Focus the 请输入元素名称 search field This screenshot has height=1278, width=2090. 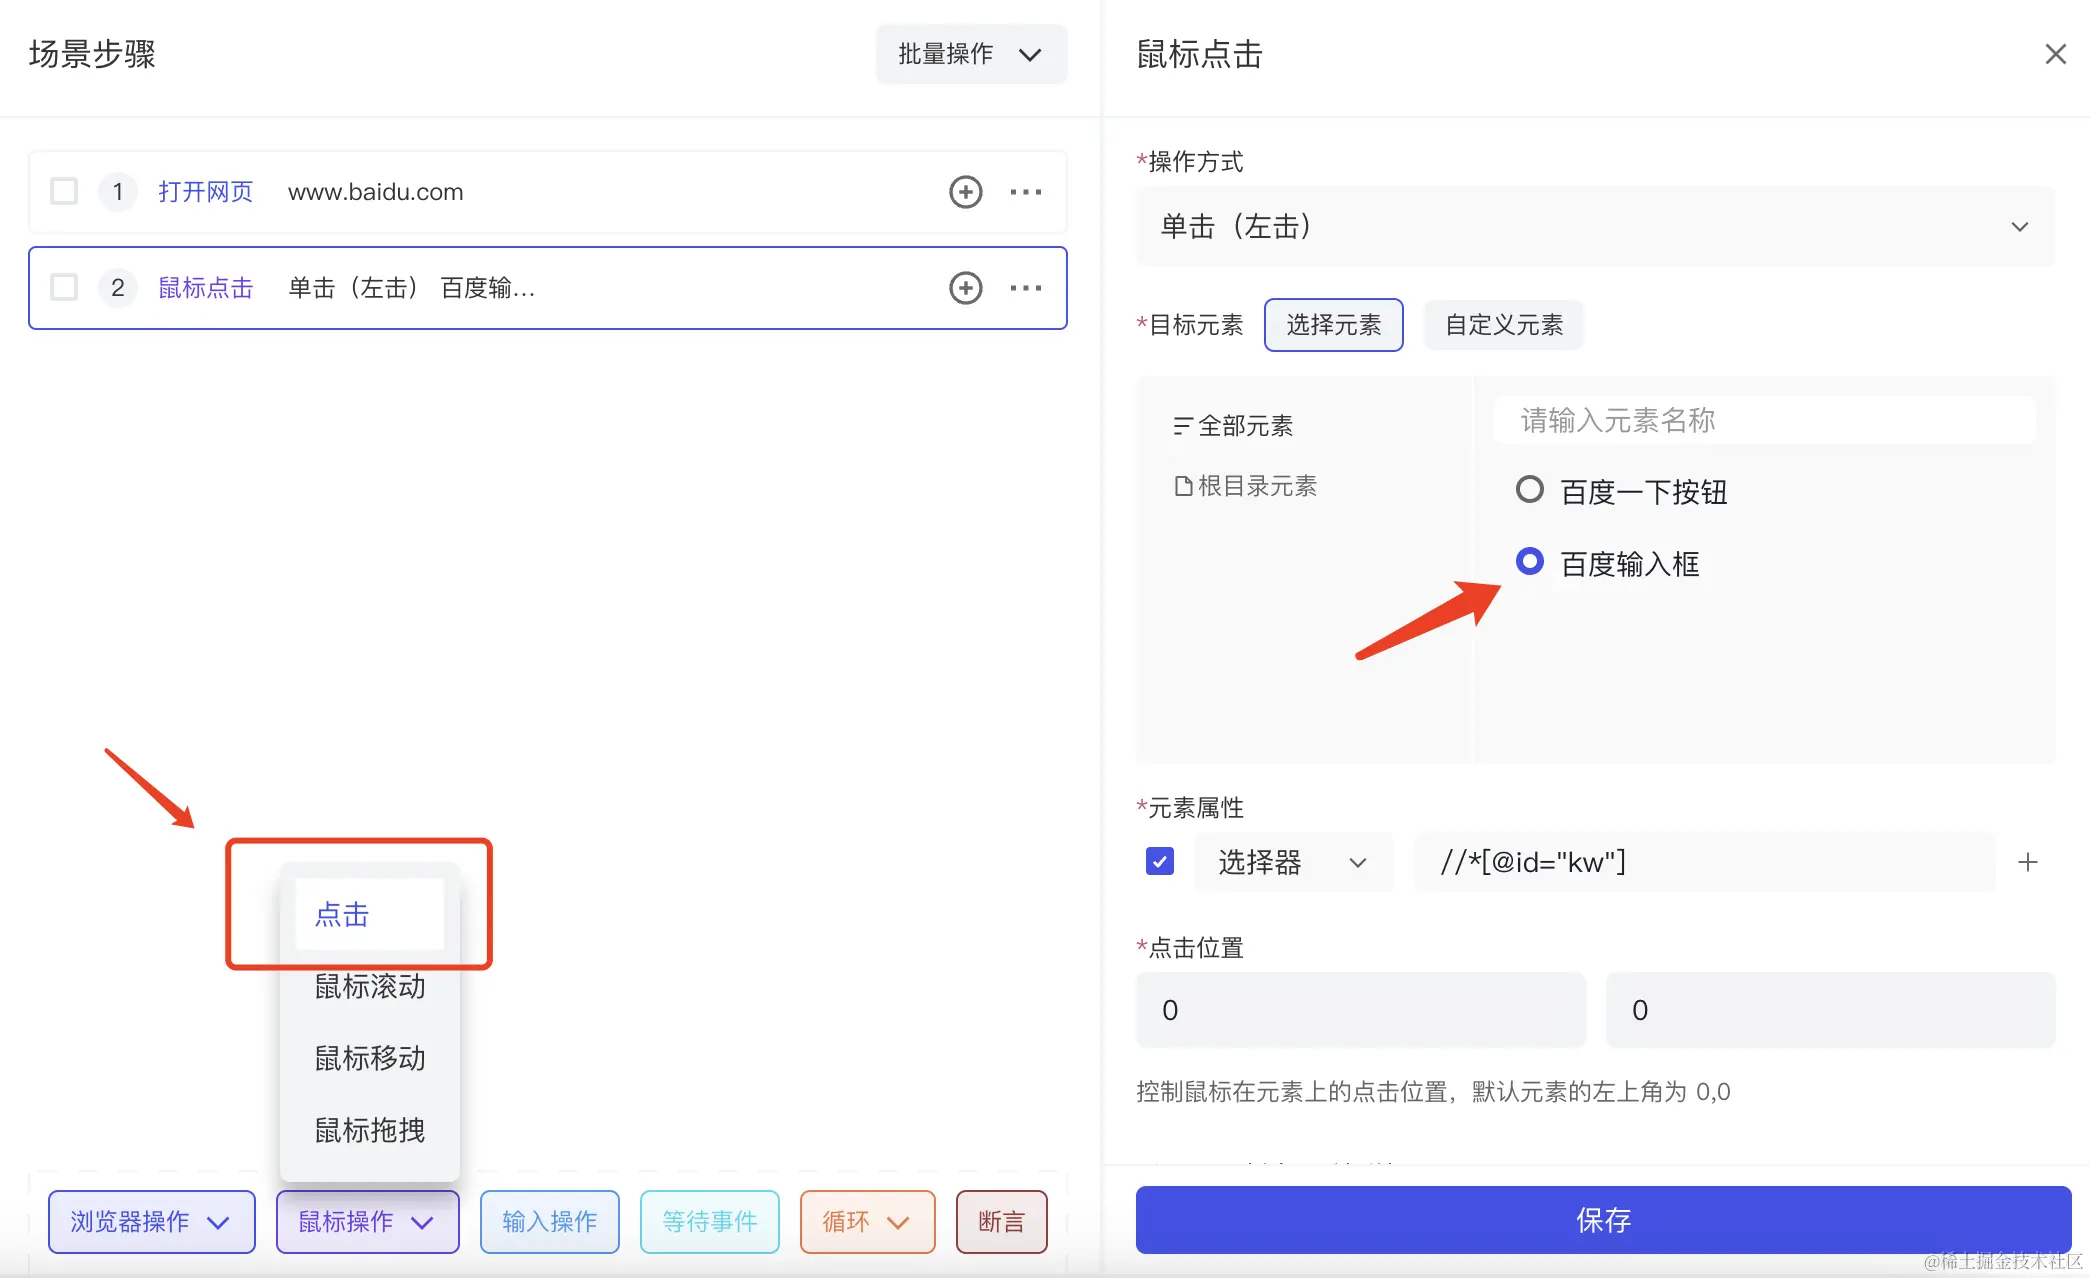point(1763,421)
